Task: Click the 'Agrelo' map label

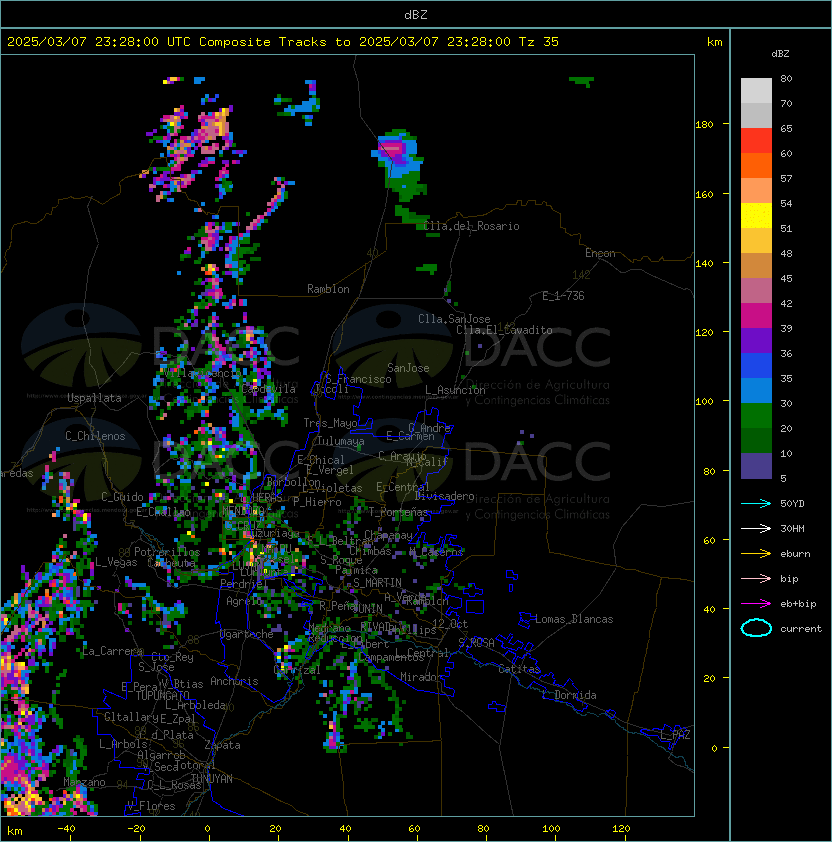Action: pyautogui.click(x=244, y=601)
